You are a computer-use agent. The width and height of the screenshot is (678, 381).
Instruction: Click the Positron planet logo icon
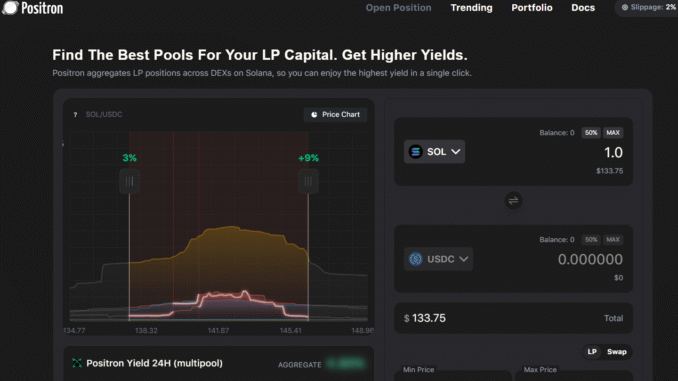point(10,7)
